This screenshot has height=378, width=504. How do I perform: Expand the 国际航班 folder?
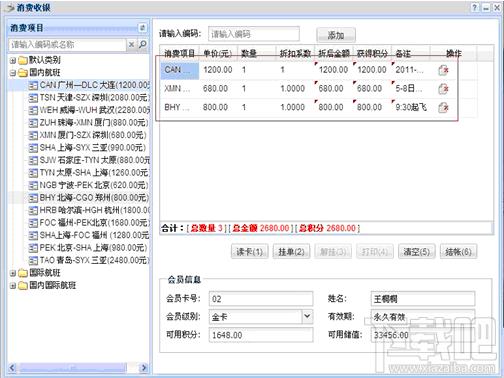coord(13,273)
